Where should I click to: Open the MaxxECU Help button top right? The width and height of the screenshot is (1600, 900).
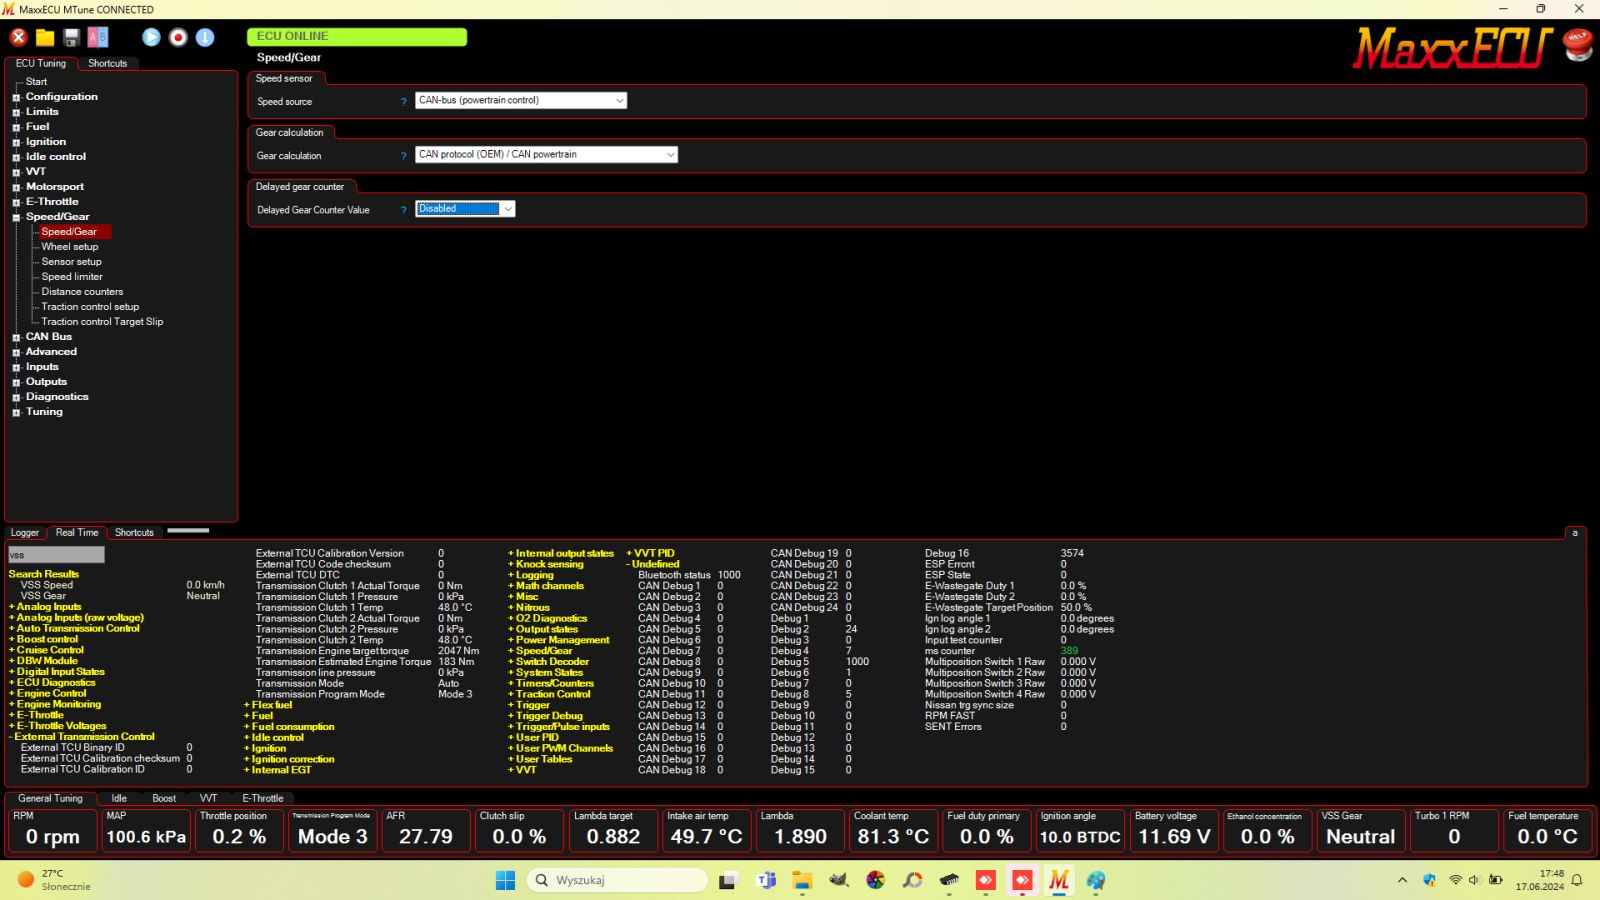pyautogui.click(x=1578, y=45)
